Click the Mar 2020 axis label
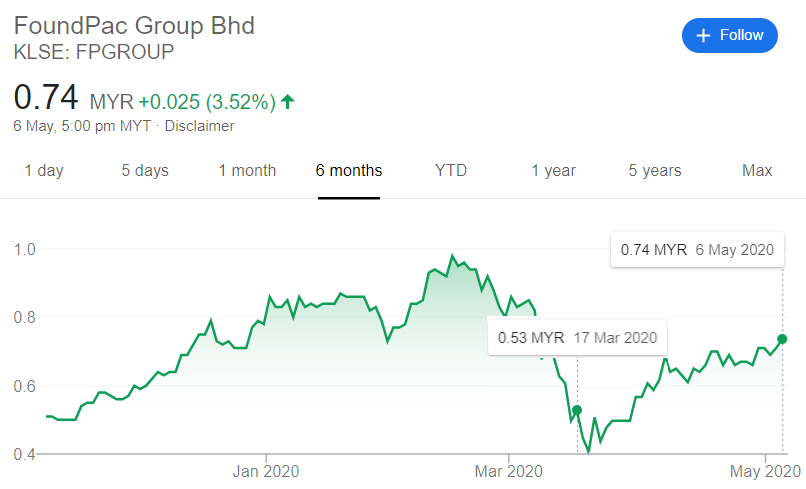This screenshot has height=489, width=806. [508, 471]
